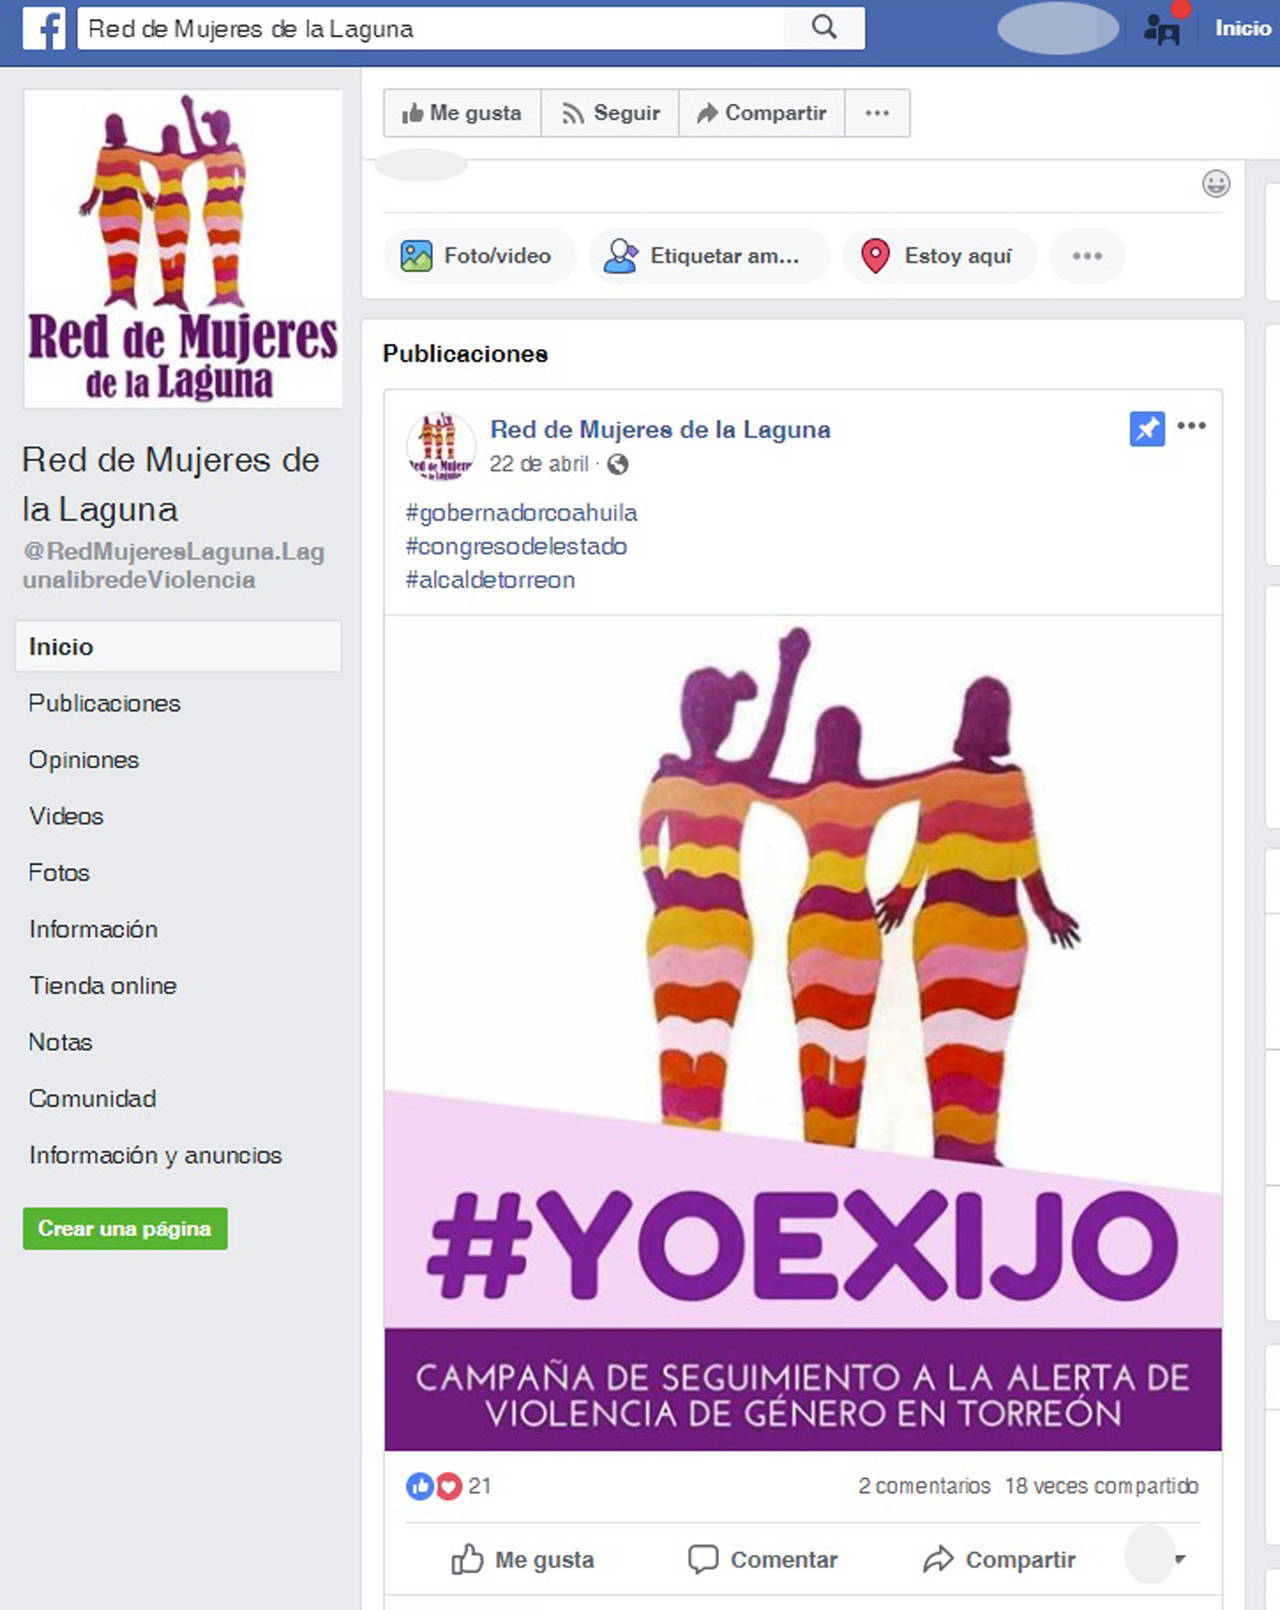Image resolution: width=1280 pixels, height=1610 pixels.
Task: Click the #YOEXIJO post image
Action: [x=803, y=1033]
